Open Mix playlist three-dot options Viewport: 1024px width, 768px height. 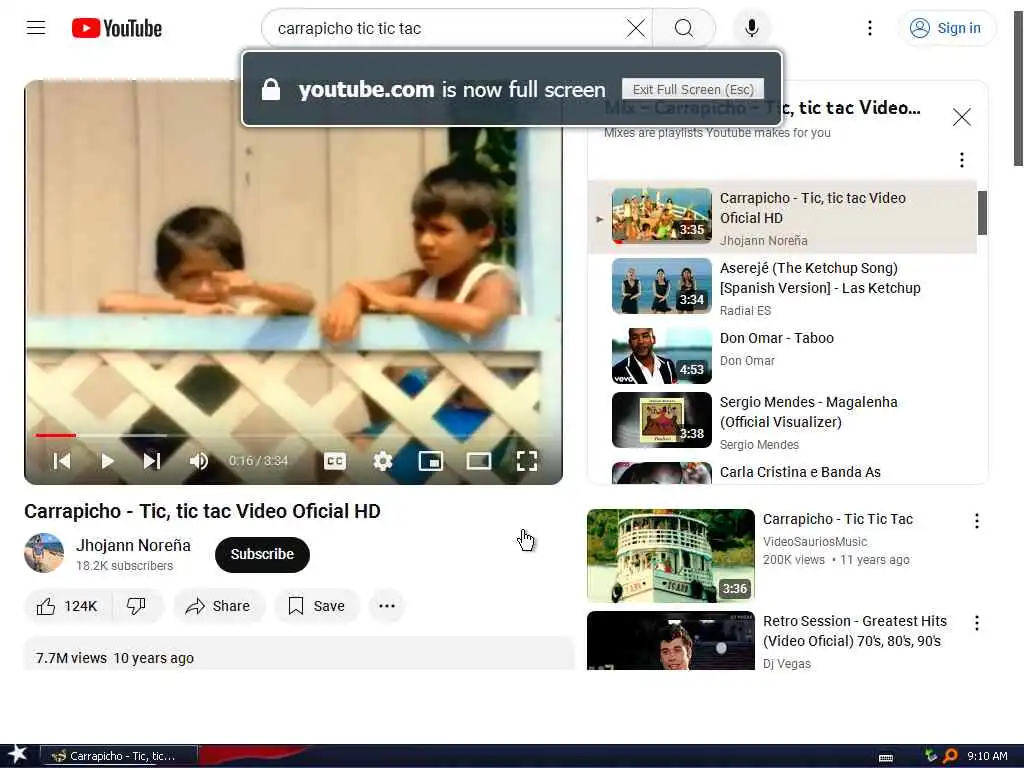coord(961,160)
